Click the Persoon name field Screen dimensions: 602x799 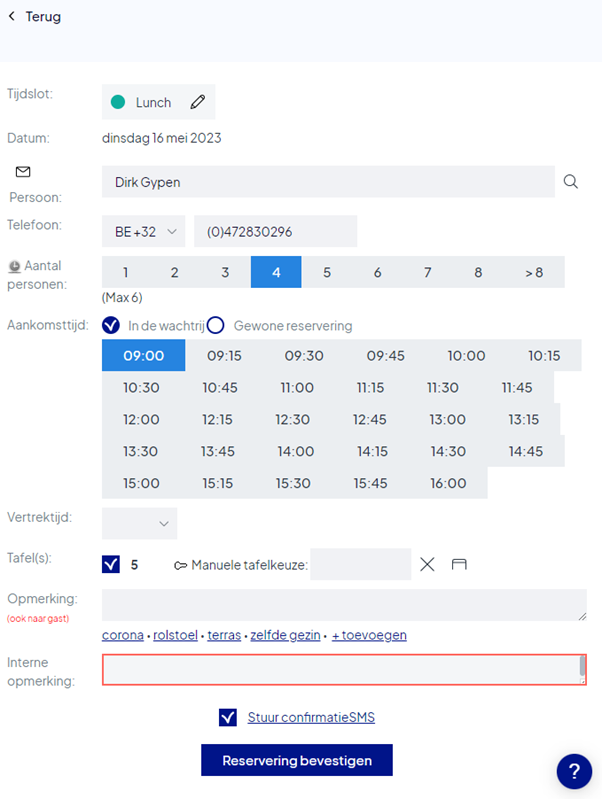point(328,181)
